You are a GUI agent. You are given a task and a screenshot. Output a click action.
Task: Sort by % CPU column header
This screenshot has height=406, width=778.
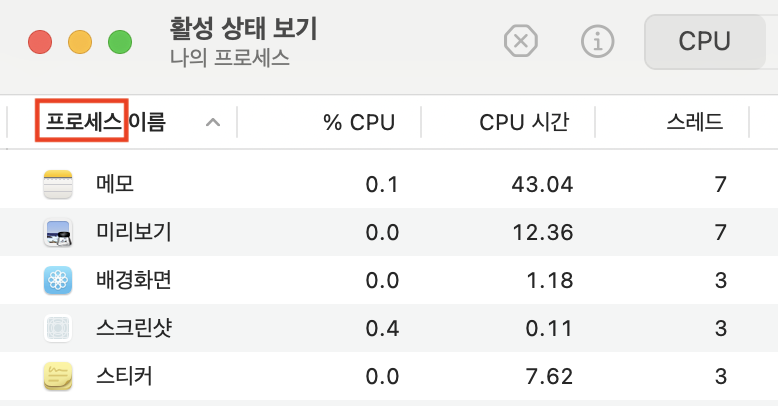pyautogui.click(x=359, y=122)
